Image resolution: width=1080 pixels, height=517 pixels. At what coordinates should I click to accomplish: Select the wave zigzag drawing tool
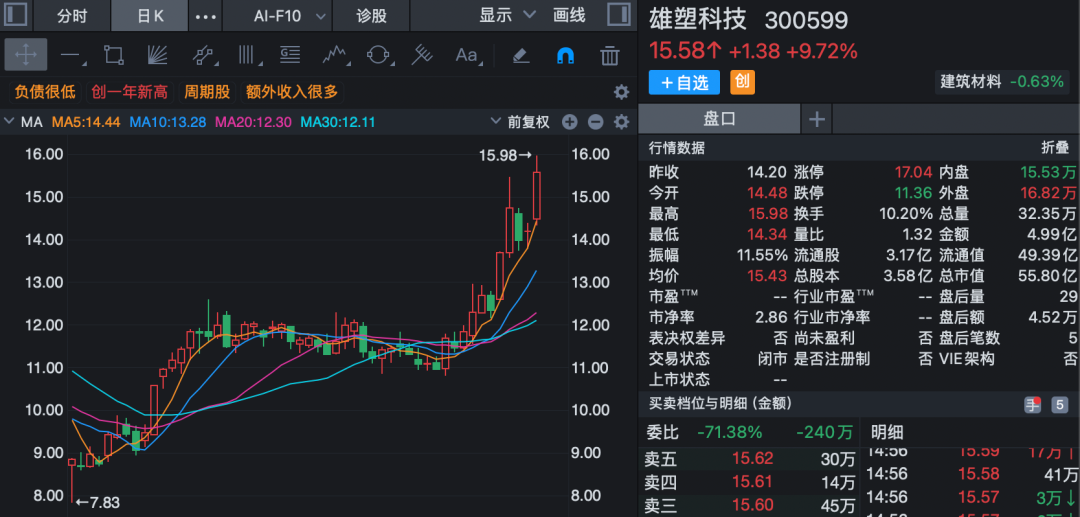pyautogui.click(x=334, y=55)
